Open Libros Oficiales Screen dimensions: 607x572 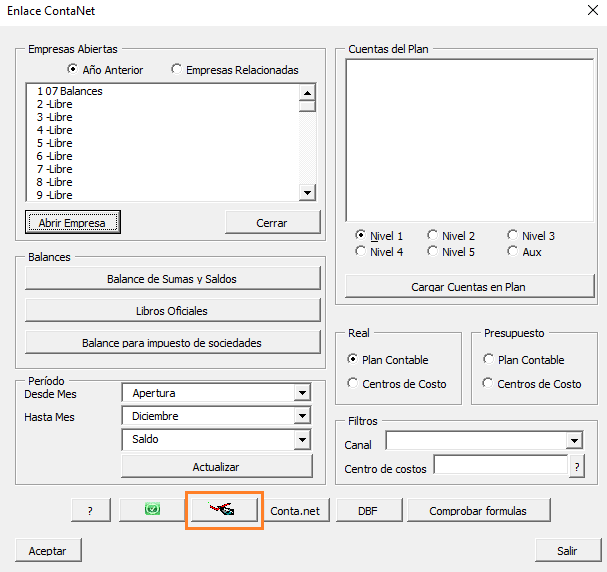coord(173,310)
